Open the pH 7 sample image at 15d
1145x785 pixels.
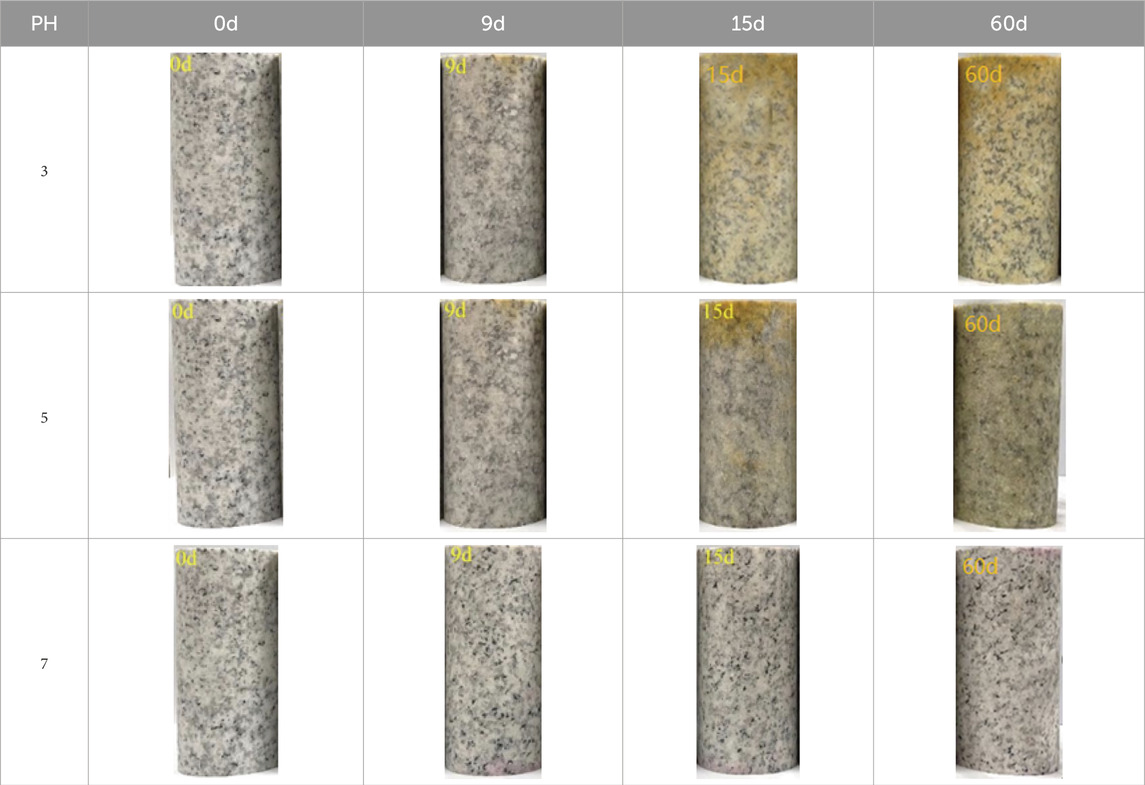pyautogui.click(x=748, y=662)
